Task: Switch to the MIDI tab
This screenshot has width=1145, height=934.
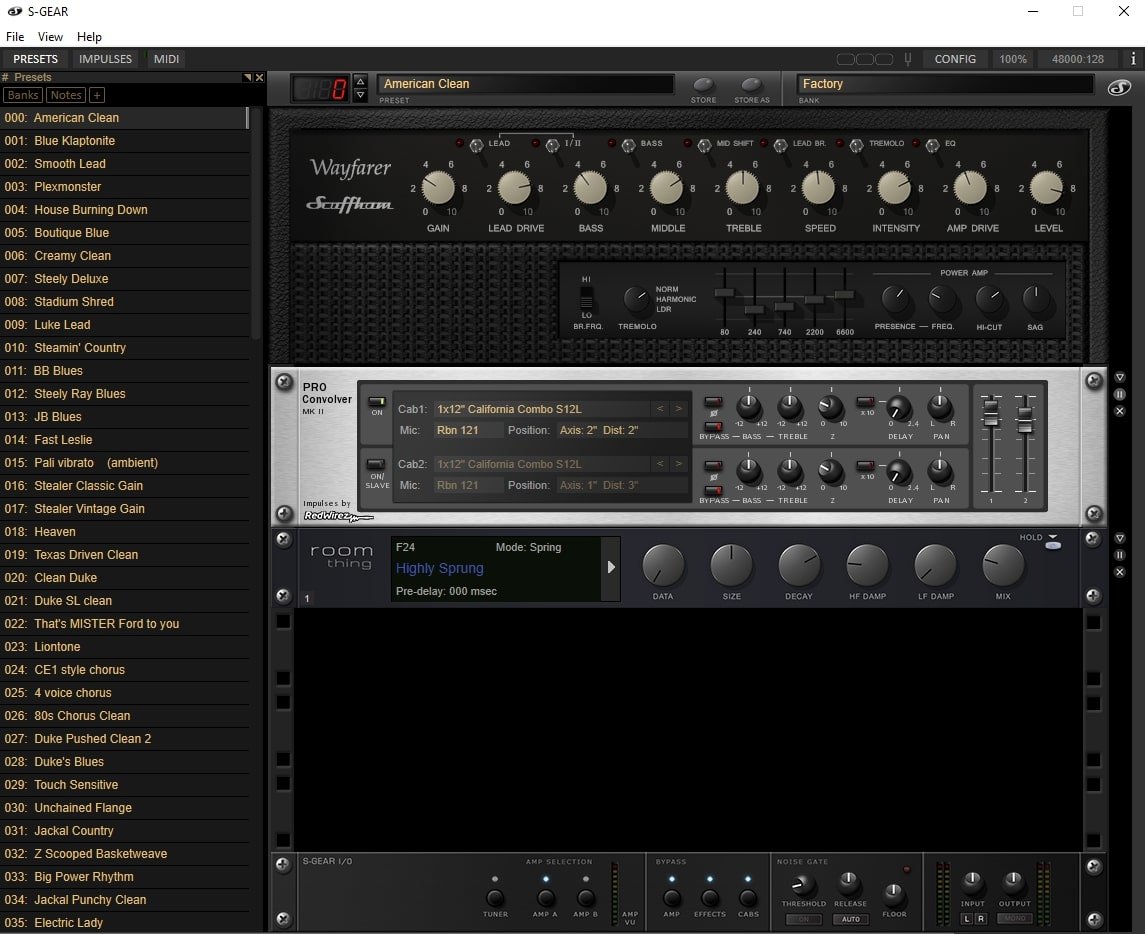Action: (x=166, y=59)
